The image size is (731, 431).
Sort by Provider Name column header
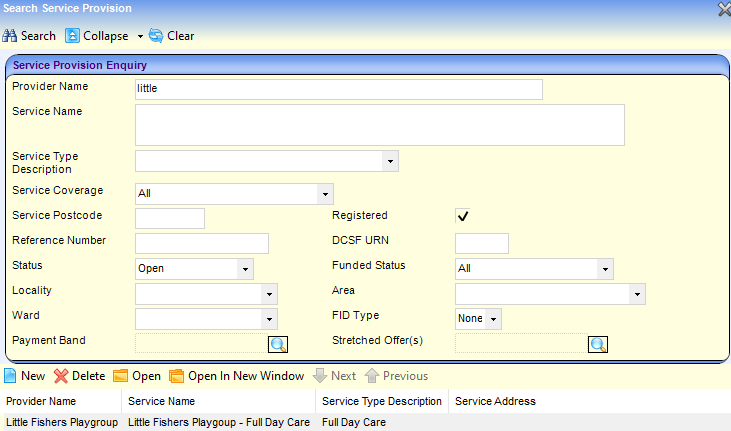(41, 401)
